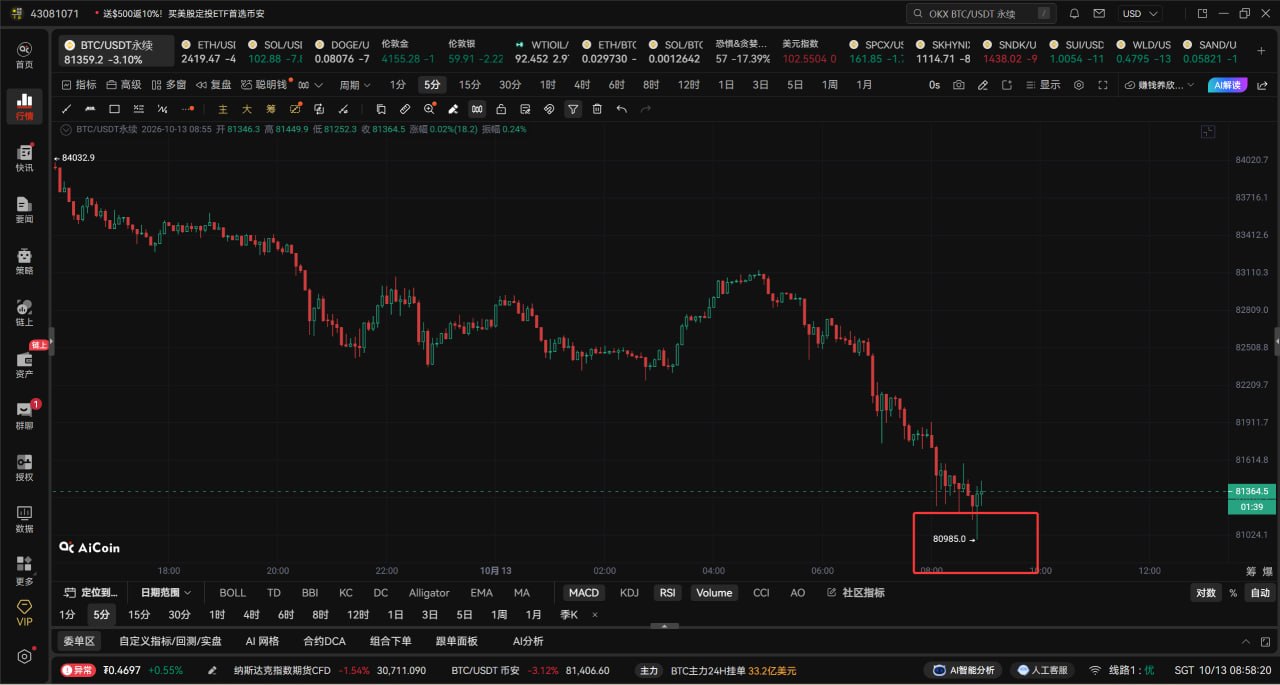Toggle 对数 logarithmic price scale
The image size is (1280, 685).
[x=1206, y=593]
